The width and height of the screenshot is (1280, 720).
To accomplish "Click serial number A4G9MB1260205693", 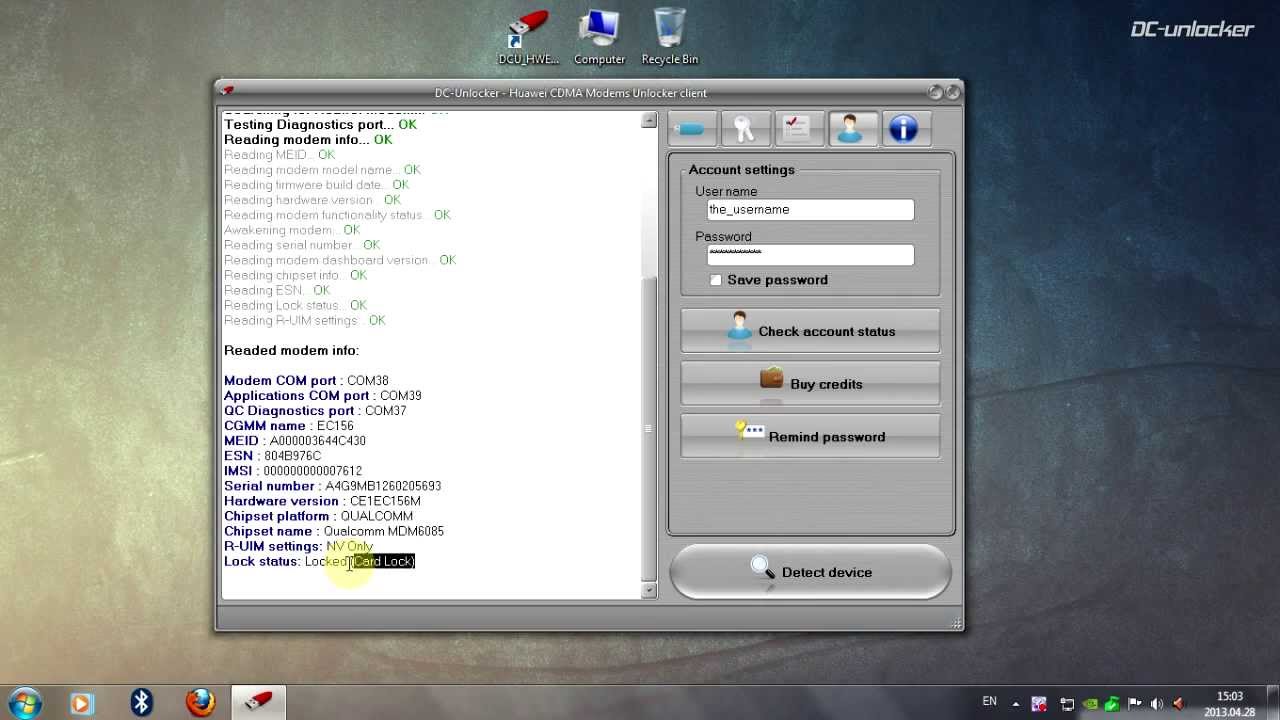I will pos(383,486).
